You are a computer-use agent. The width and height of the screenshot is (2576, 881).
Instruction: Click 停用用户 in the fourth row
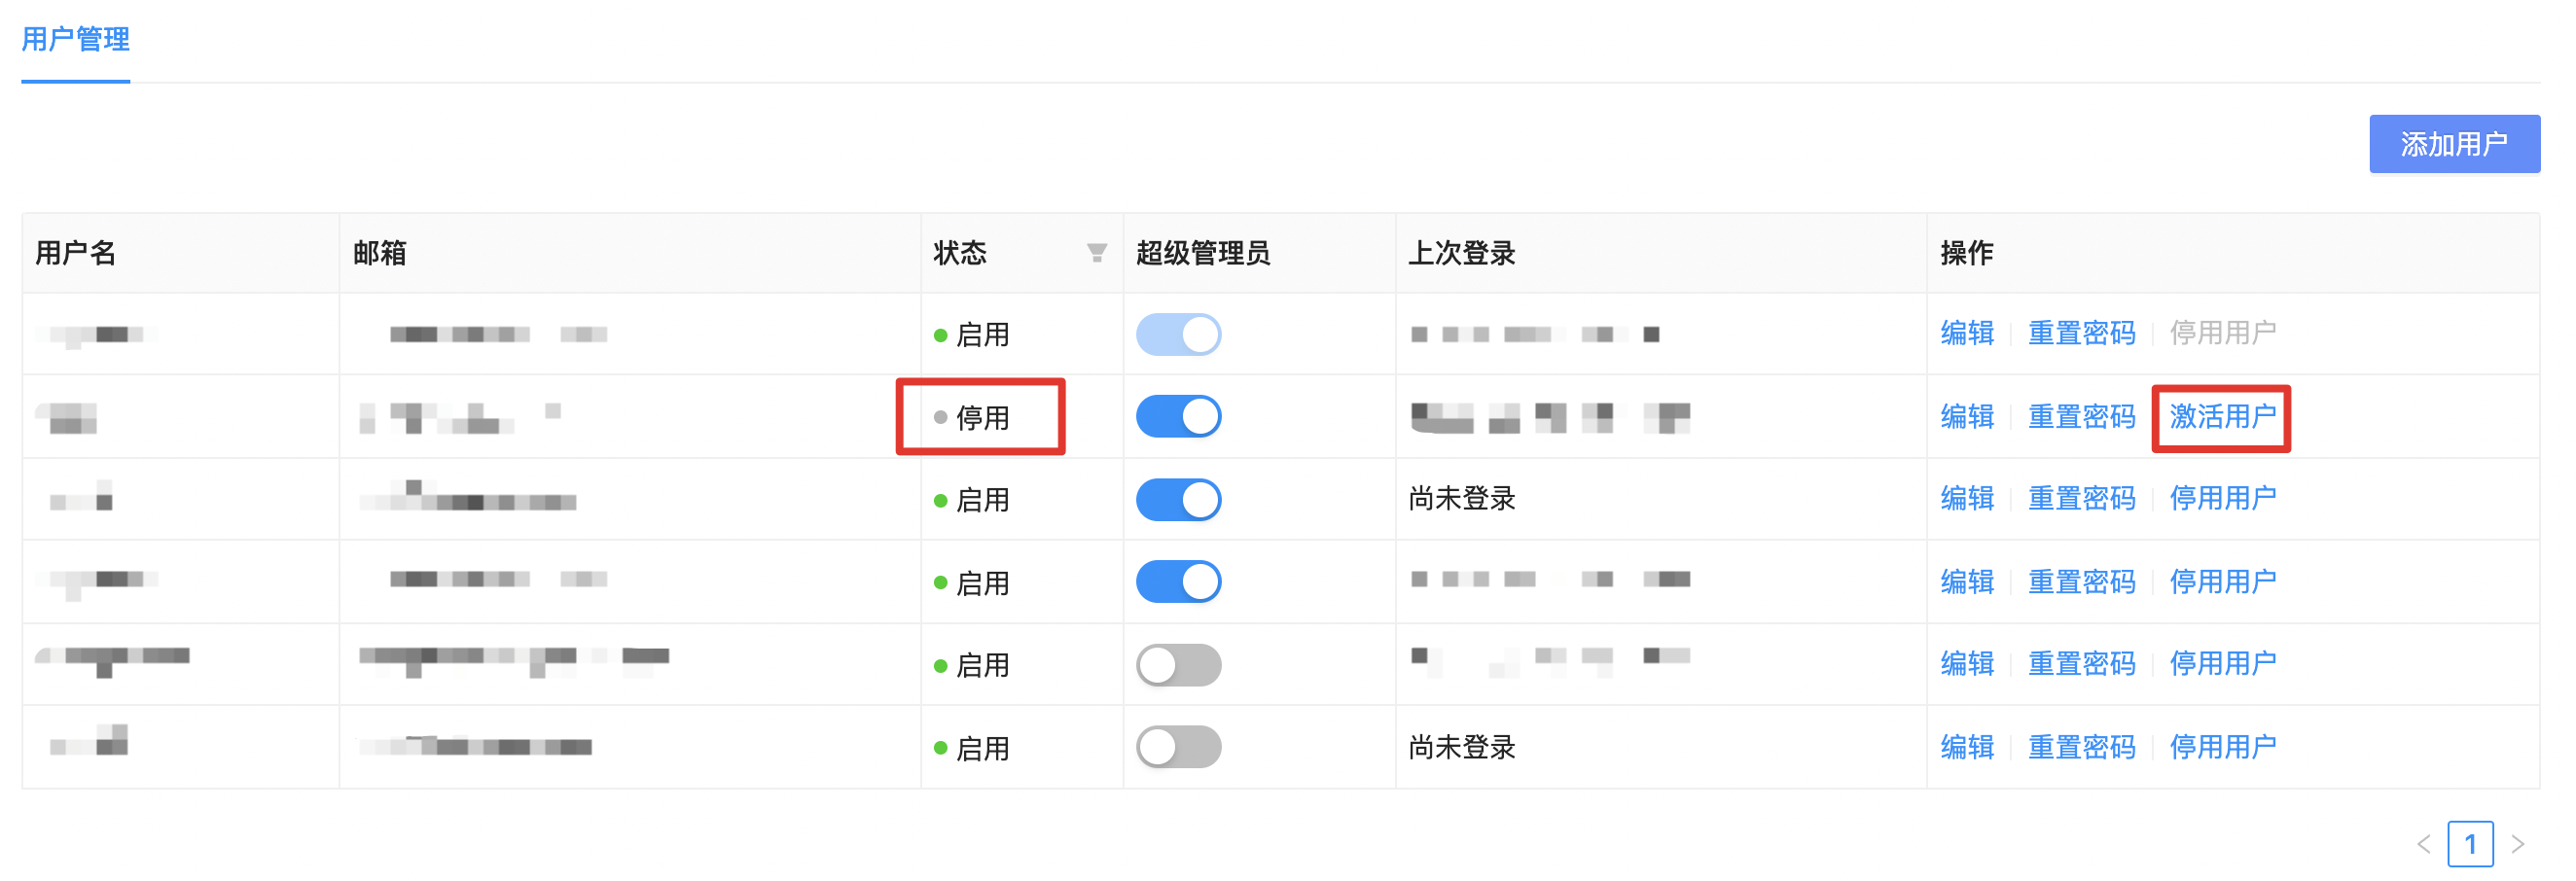(x=2222, y=581)
